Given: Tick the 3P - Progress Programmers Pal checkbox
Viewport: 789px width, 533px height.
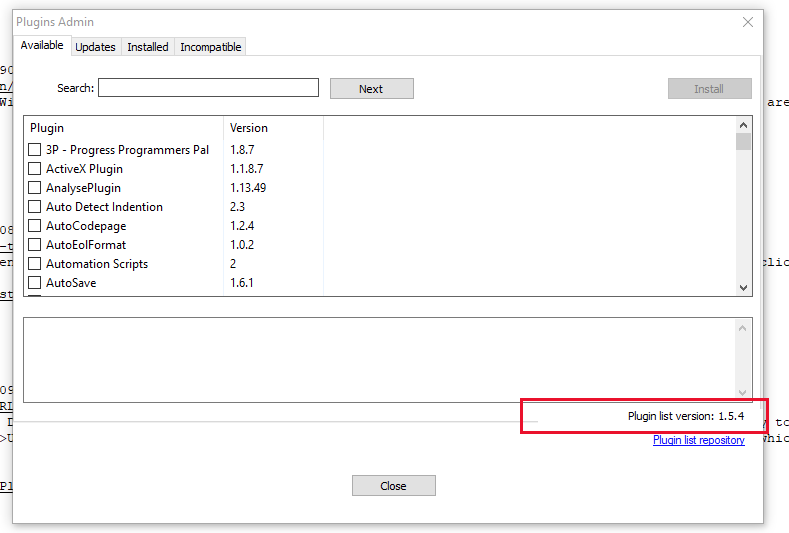Looking at the screenshot, I should point(34,149).
